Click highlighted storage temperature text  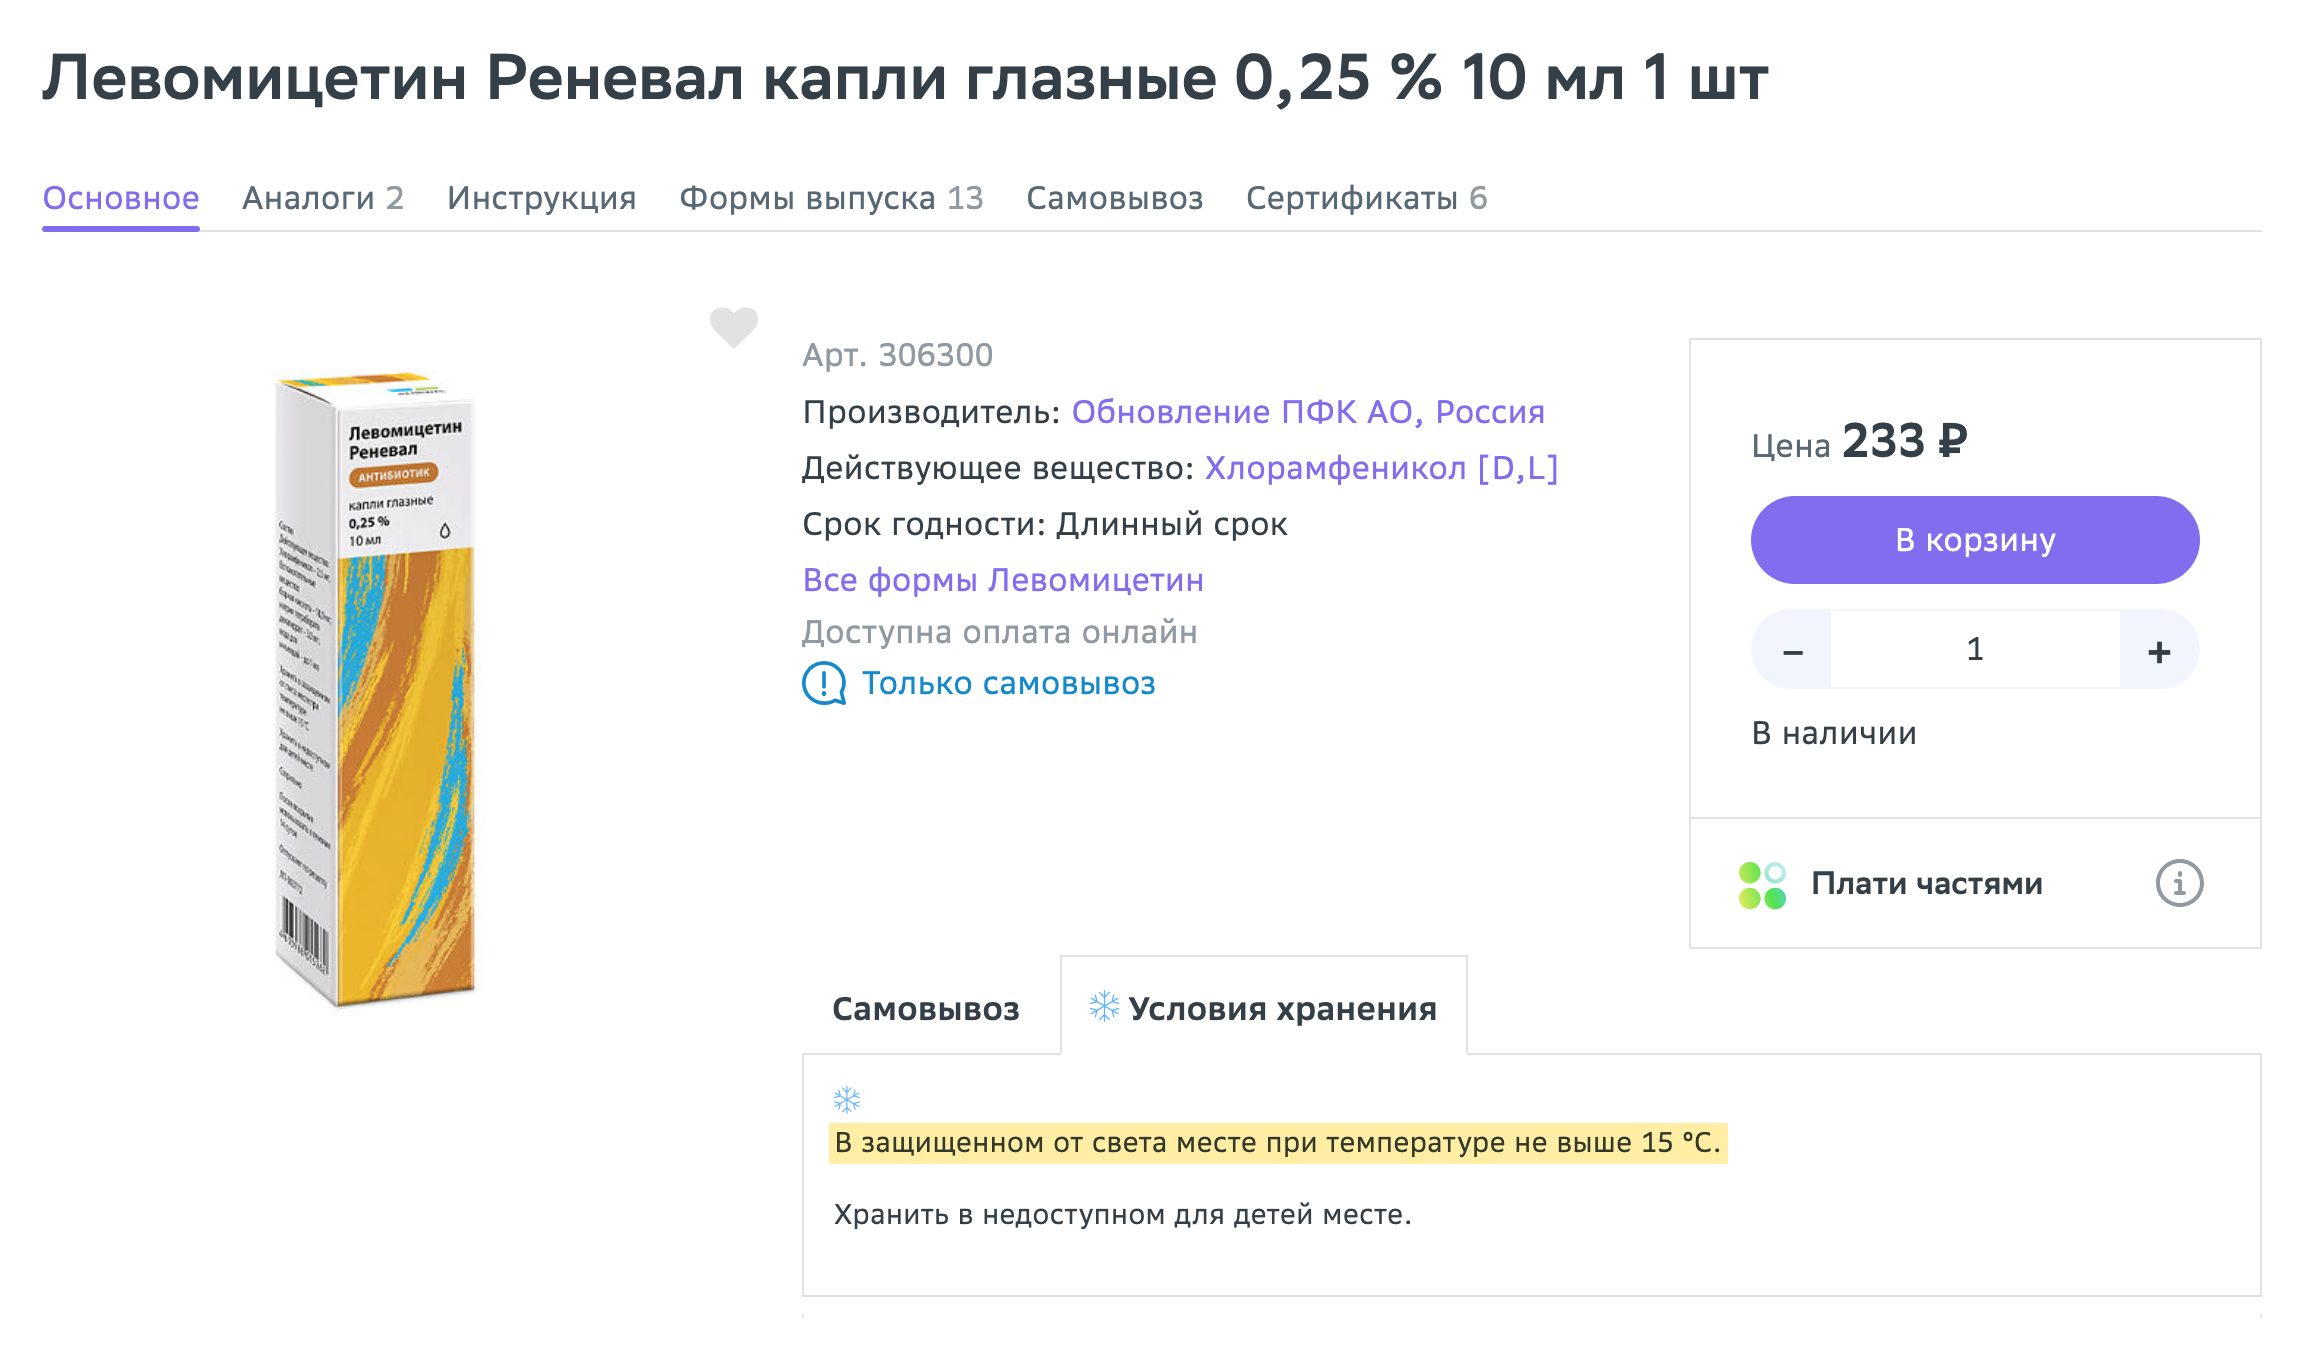pos(1278,1143)
